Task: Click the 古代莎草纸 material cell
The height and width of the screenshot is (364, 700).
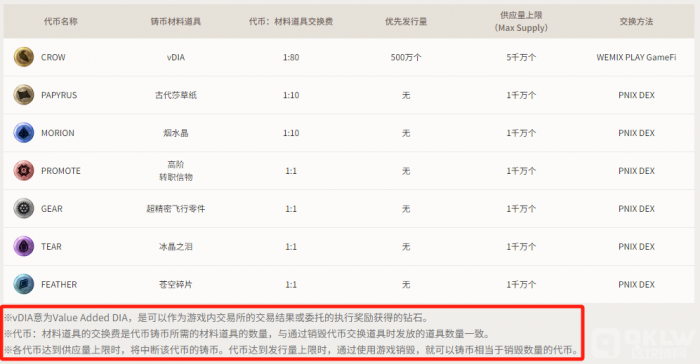Action: (x=175, y=95)
